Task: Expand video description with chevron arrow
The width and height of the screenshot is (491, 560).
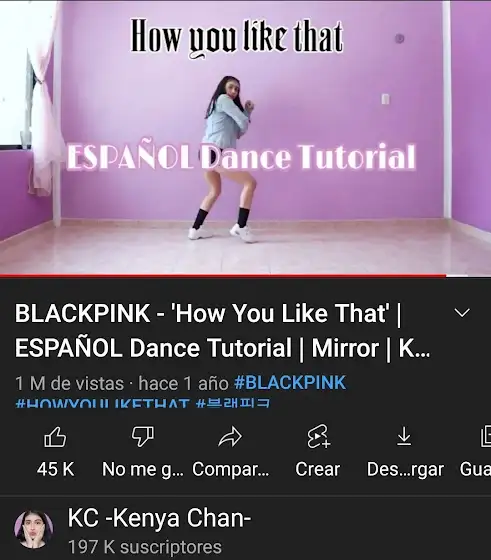Action: click(462, 313)
